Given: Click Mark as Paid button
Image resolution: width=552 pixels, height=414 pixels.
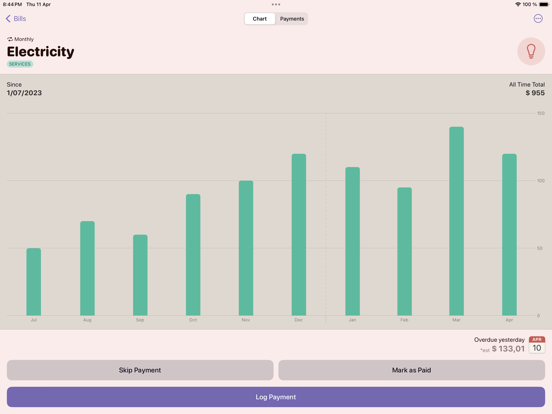Looking at the screenshot, I should click(412, 370).
